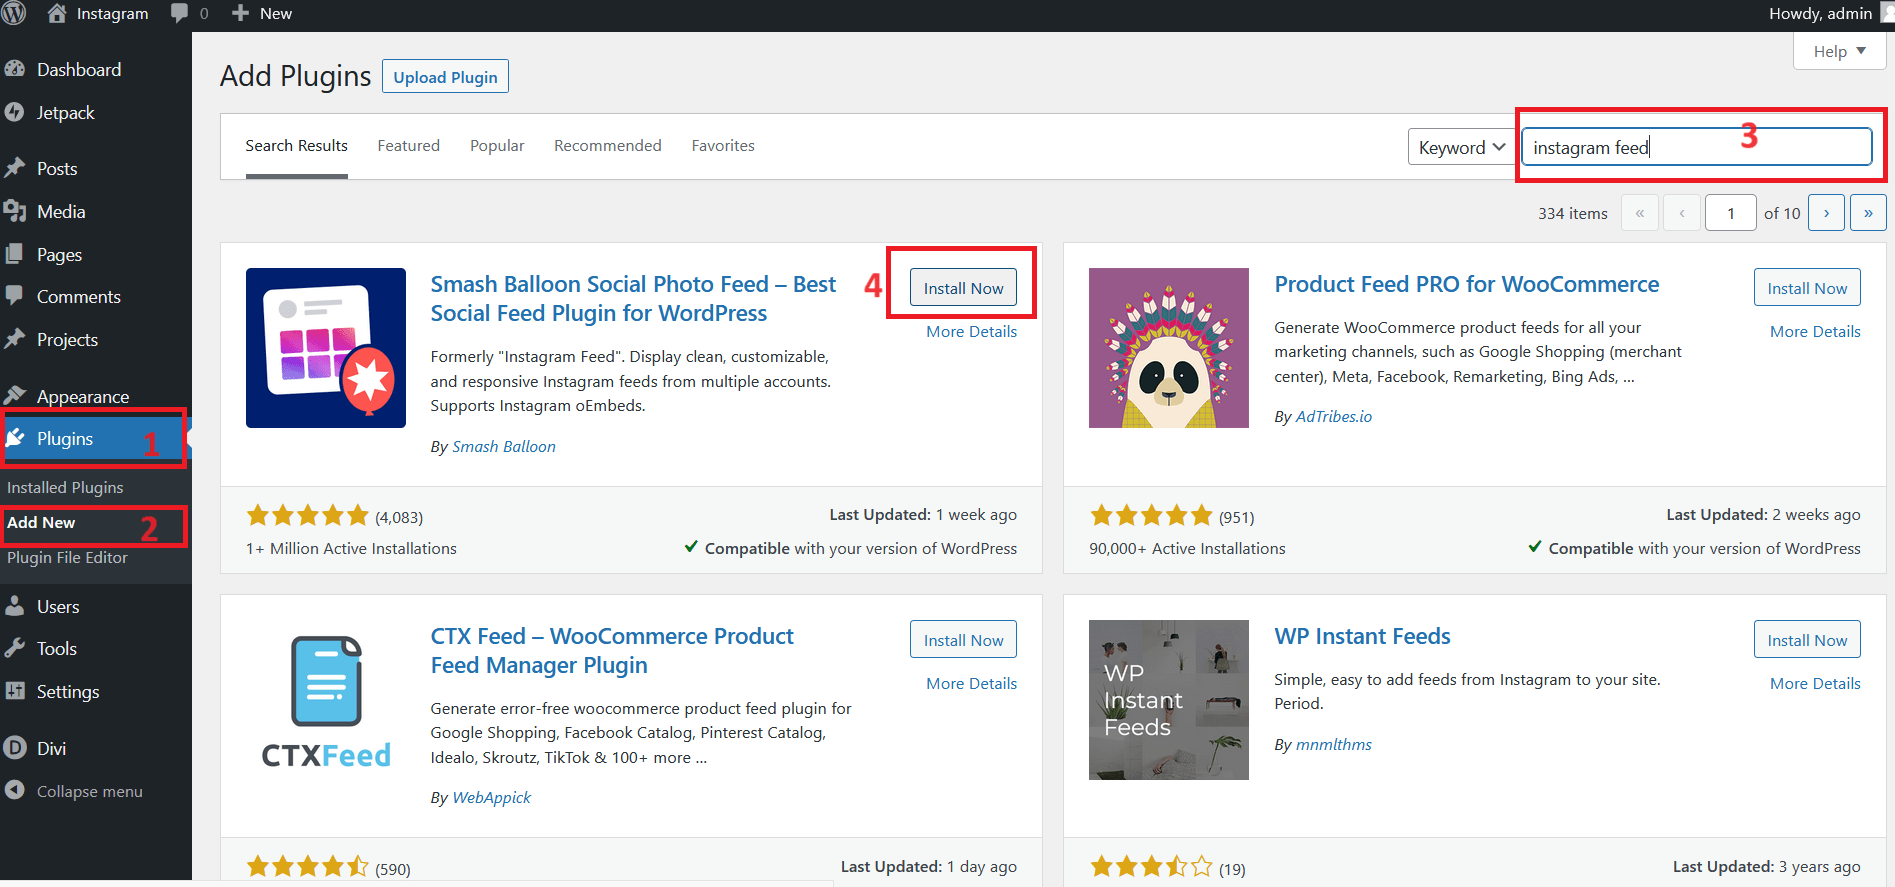This screenshot has height=887, width=1895.
Task: Open Smash Balloon Social Photo Feed title
Action: point(633,298)
